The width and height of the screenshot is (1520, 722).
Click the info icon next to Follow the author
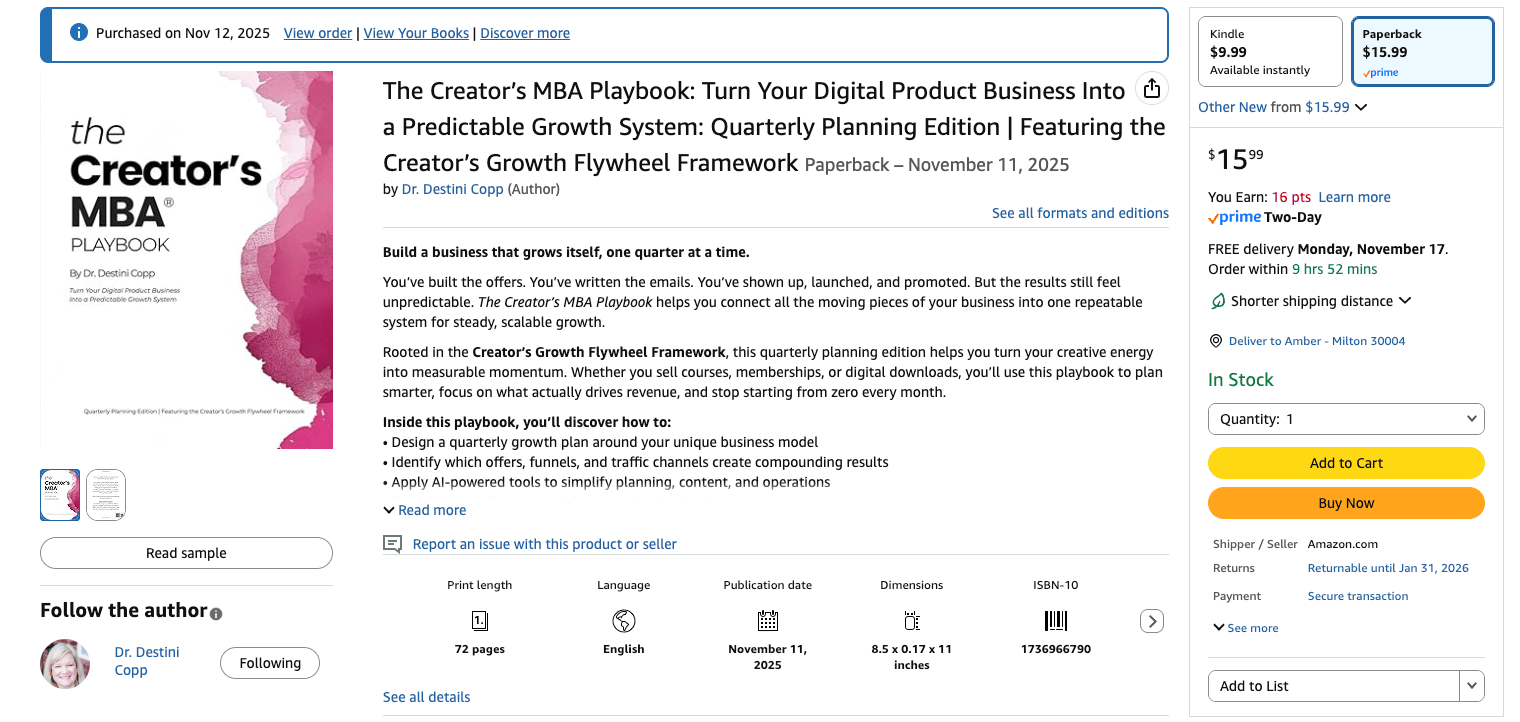[216, 613]
